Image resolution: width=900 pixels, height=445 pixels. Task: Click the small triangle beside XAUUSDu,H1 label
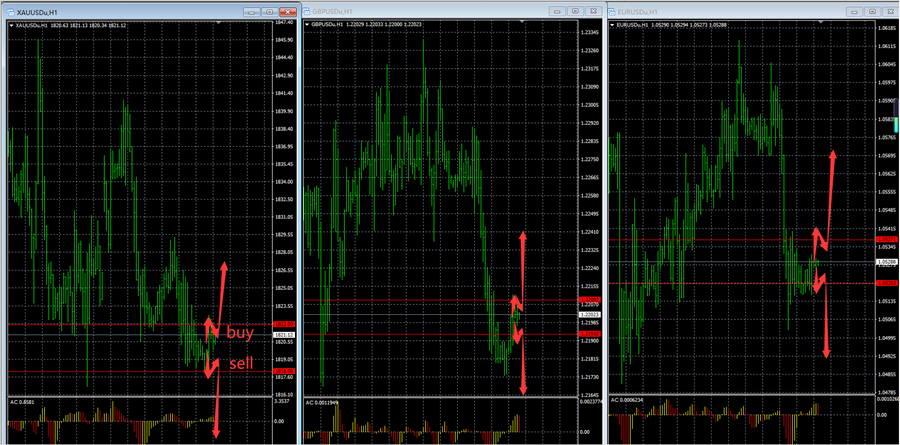(10, 22)
